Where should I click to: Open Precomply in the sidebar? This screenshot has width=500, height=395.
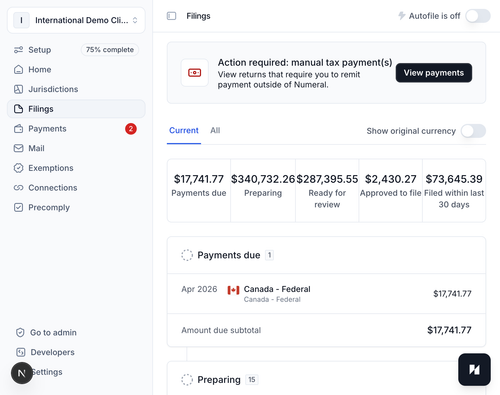[x=76, y=207]
